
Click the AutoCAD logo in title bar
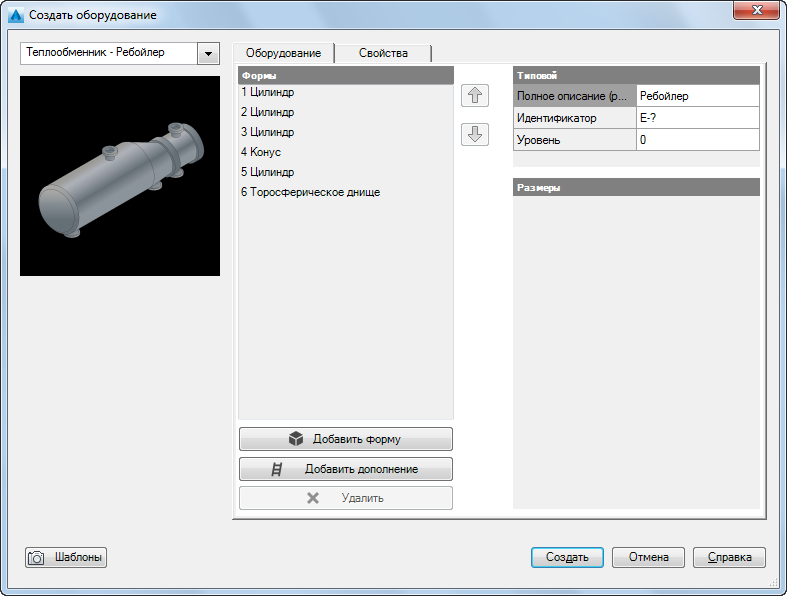[16, 15]
